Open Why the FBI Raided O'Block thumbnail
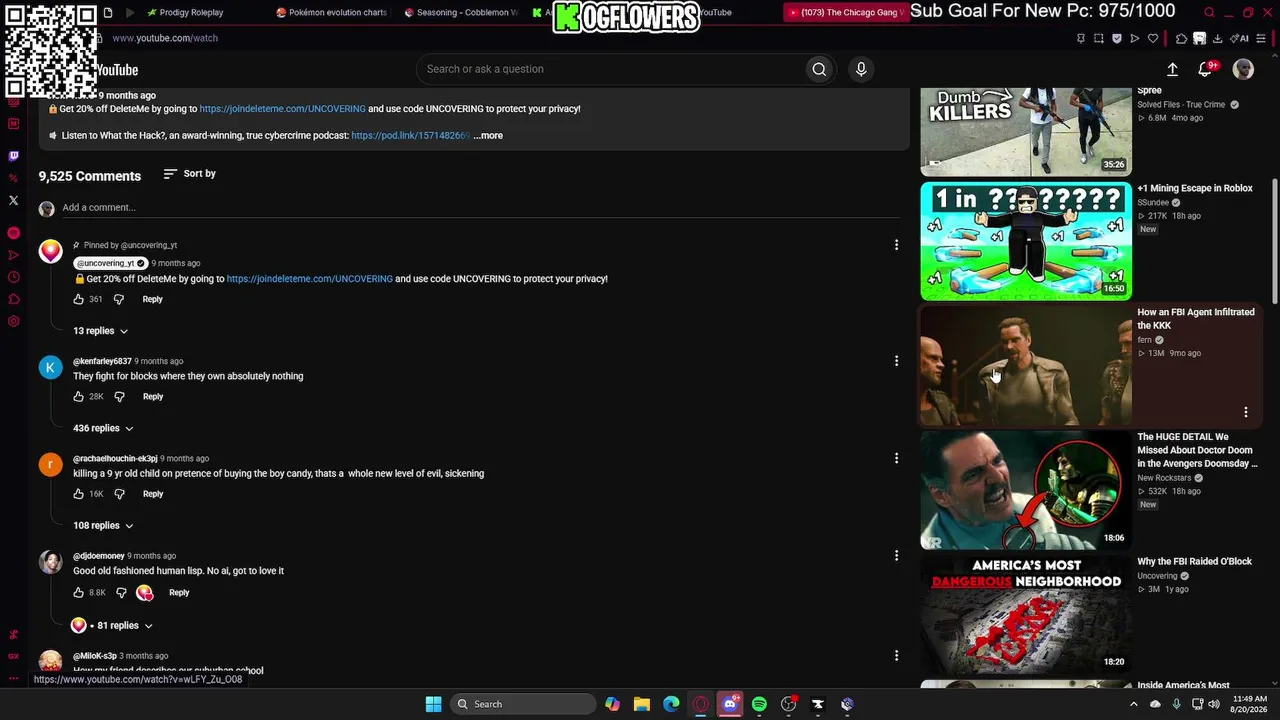1280x720 pixels. pyautogui.click(x=1026, y=615)
